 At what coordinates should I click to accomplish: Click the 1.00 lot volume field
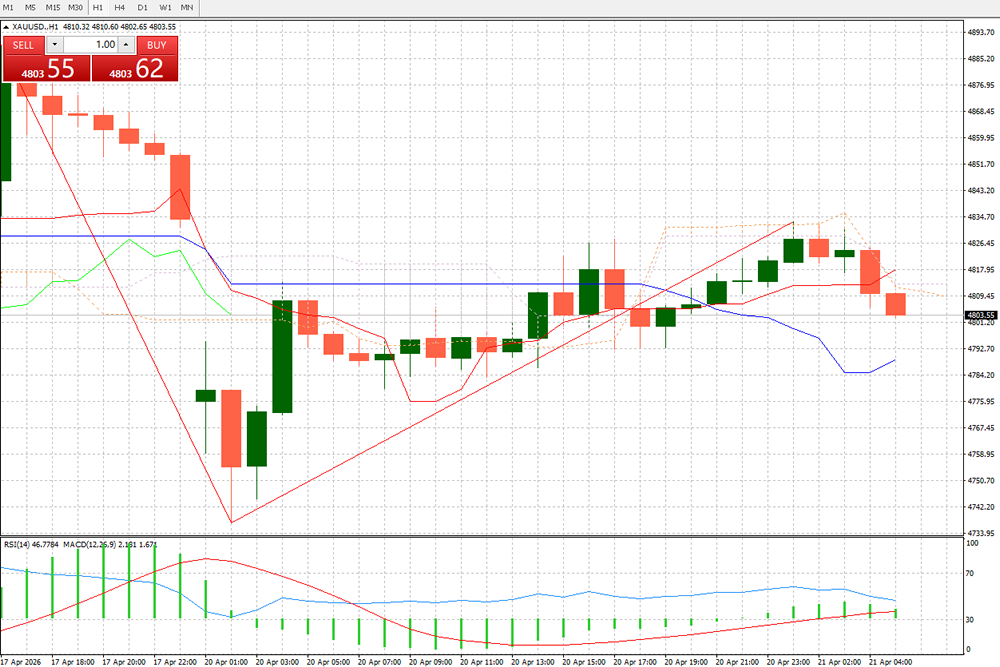tap(90, 45)
